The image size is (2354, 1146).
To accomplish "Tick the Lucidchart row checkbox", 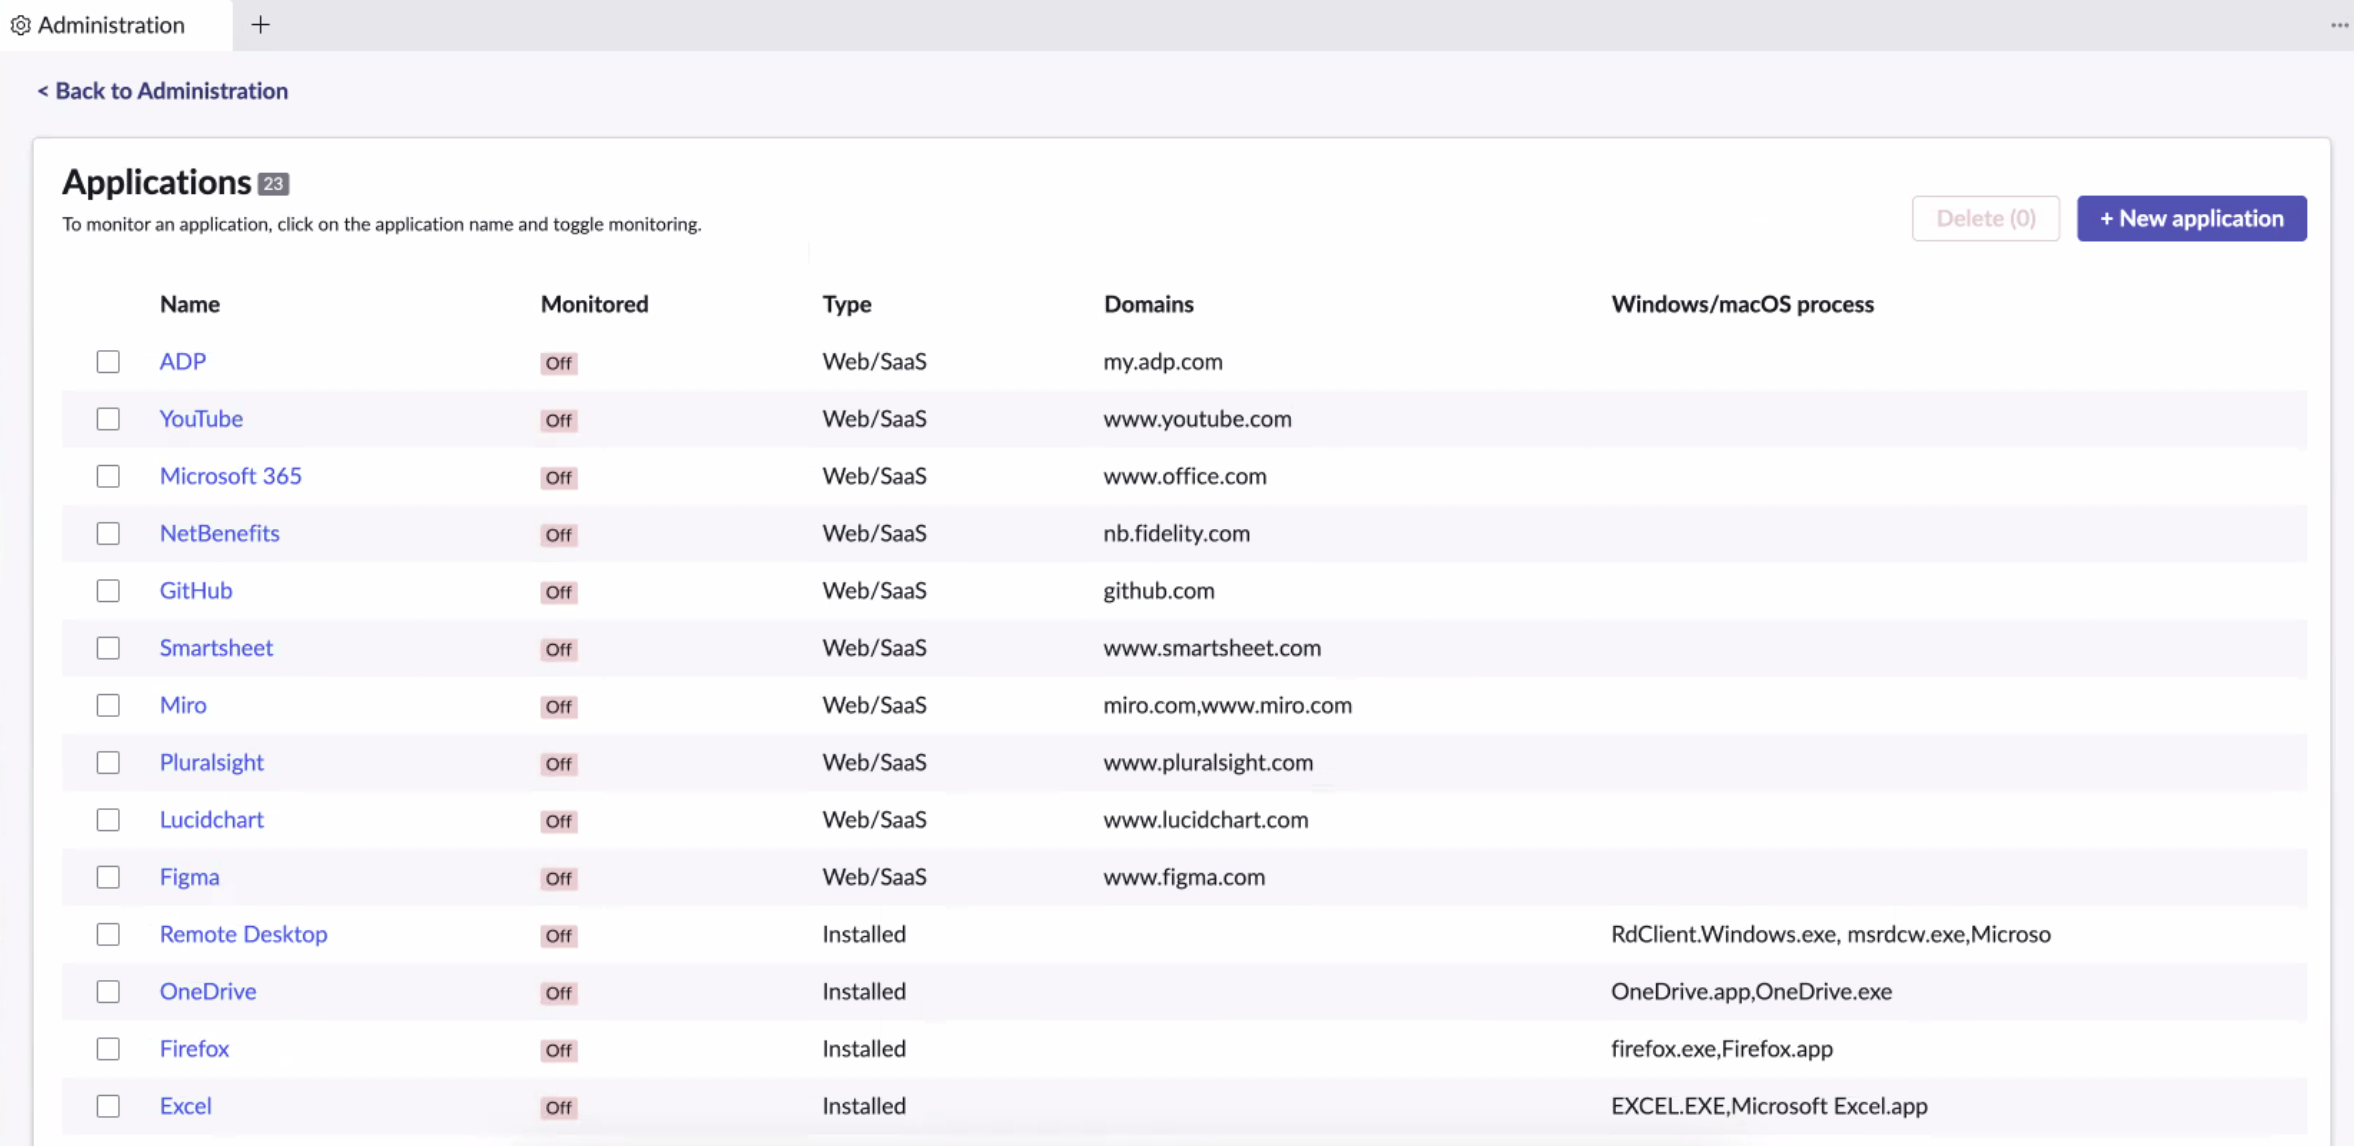I will [x=108, y=819].
